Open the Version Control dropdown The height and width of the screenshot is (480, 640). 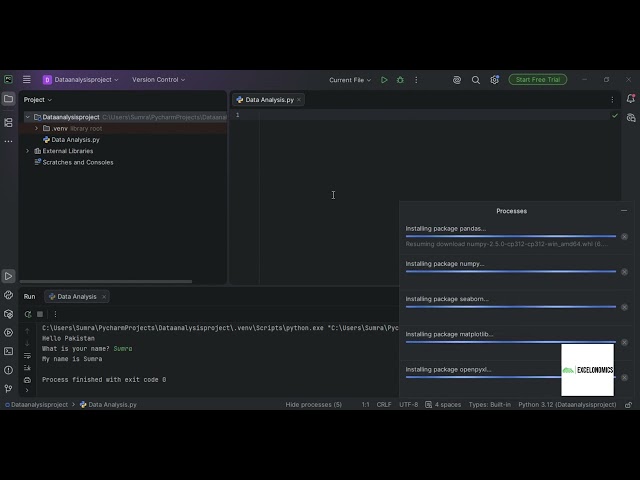click(x=158, y=80)
